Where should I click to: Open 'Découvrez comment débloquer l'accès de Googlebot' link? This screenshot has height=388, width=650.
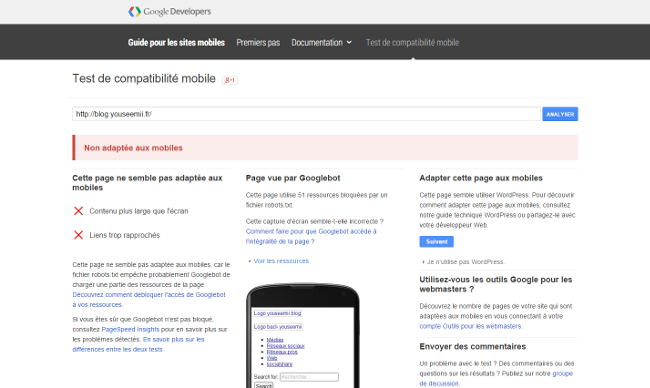click(x=149, y=299)
